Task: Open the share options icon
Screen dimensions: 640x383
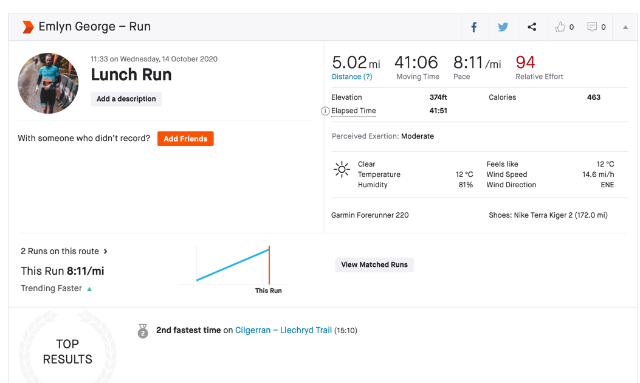Action: click(x=531, y=27)
